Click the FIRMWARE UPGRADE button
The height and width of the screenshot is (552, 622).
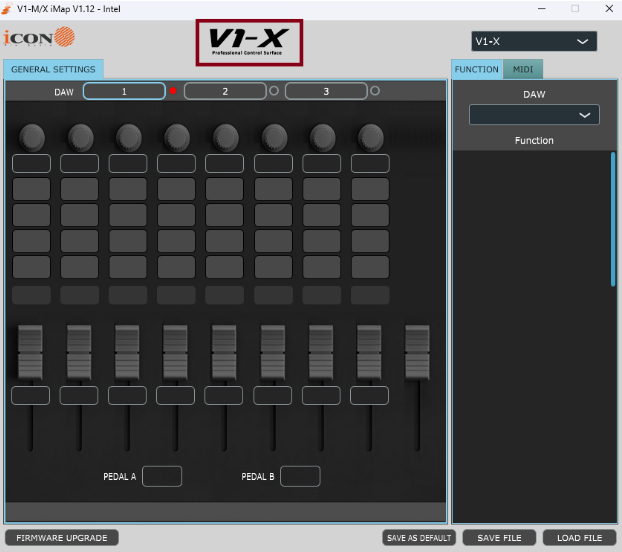click(x=61, y=538)
